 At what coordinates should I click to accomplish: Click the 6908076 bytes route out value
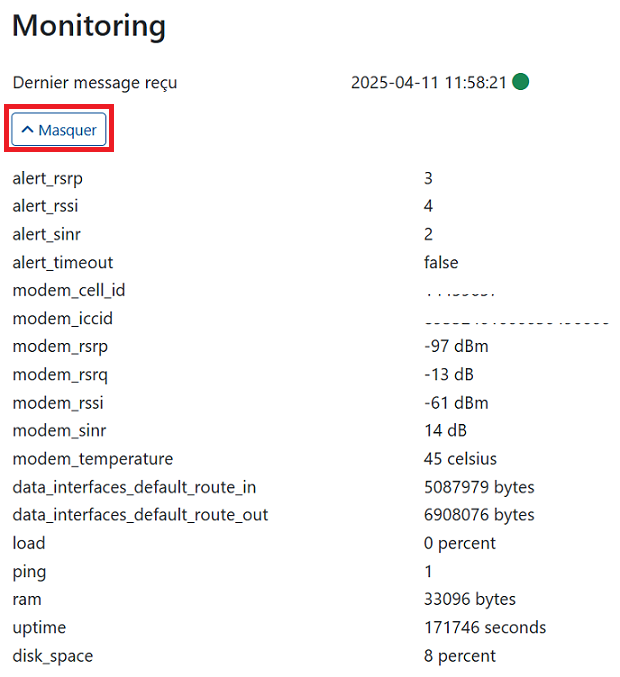[479, 515]
